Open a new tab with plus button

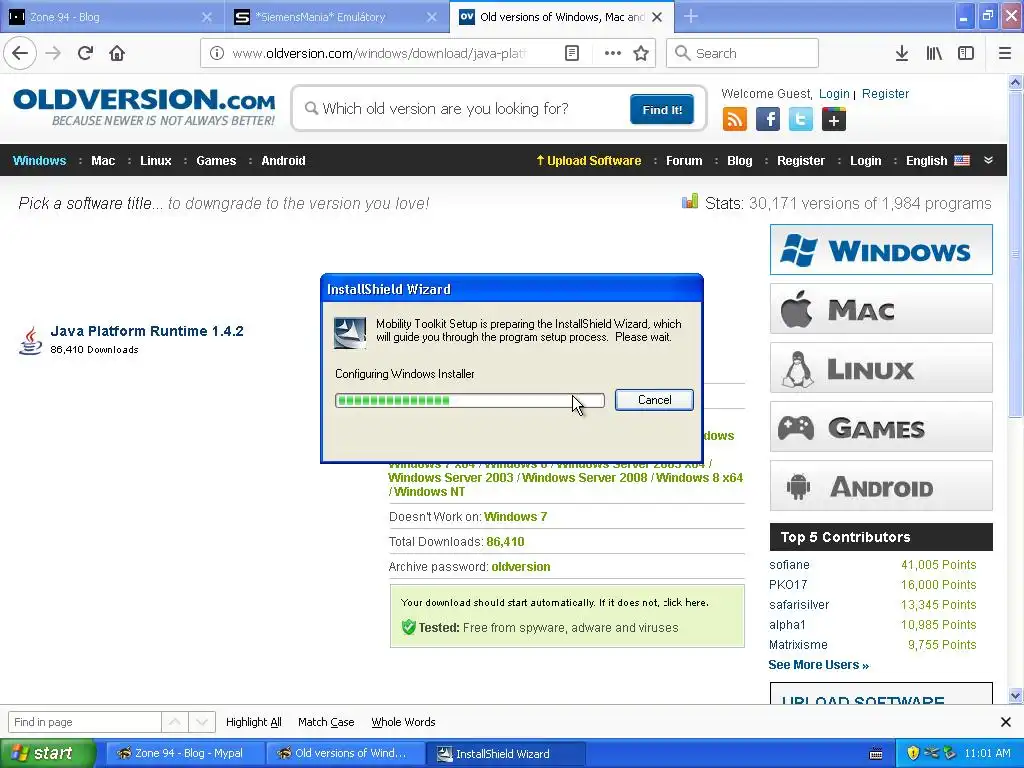690,17
